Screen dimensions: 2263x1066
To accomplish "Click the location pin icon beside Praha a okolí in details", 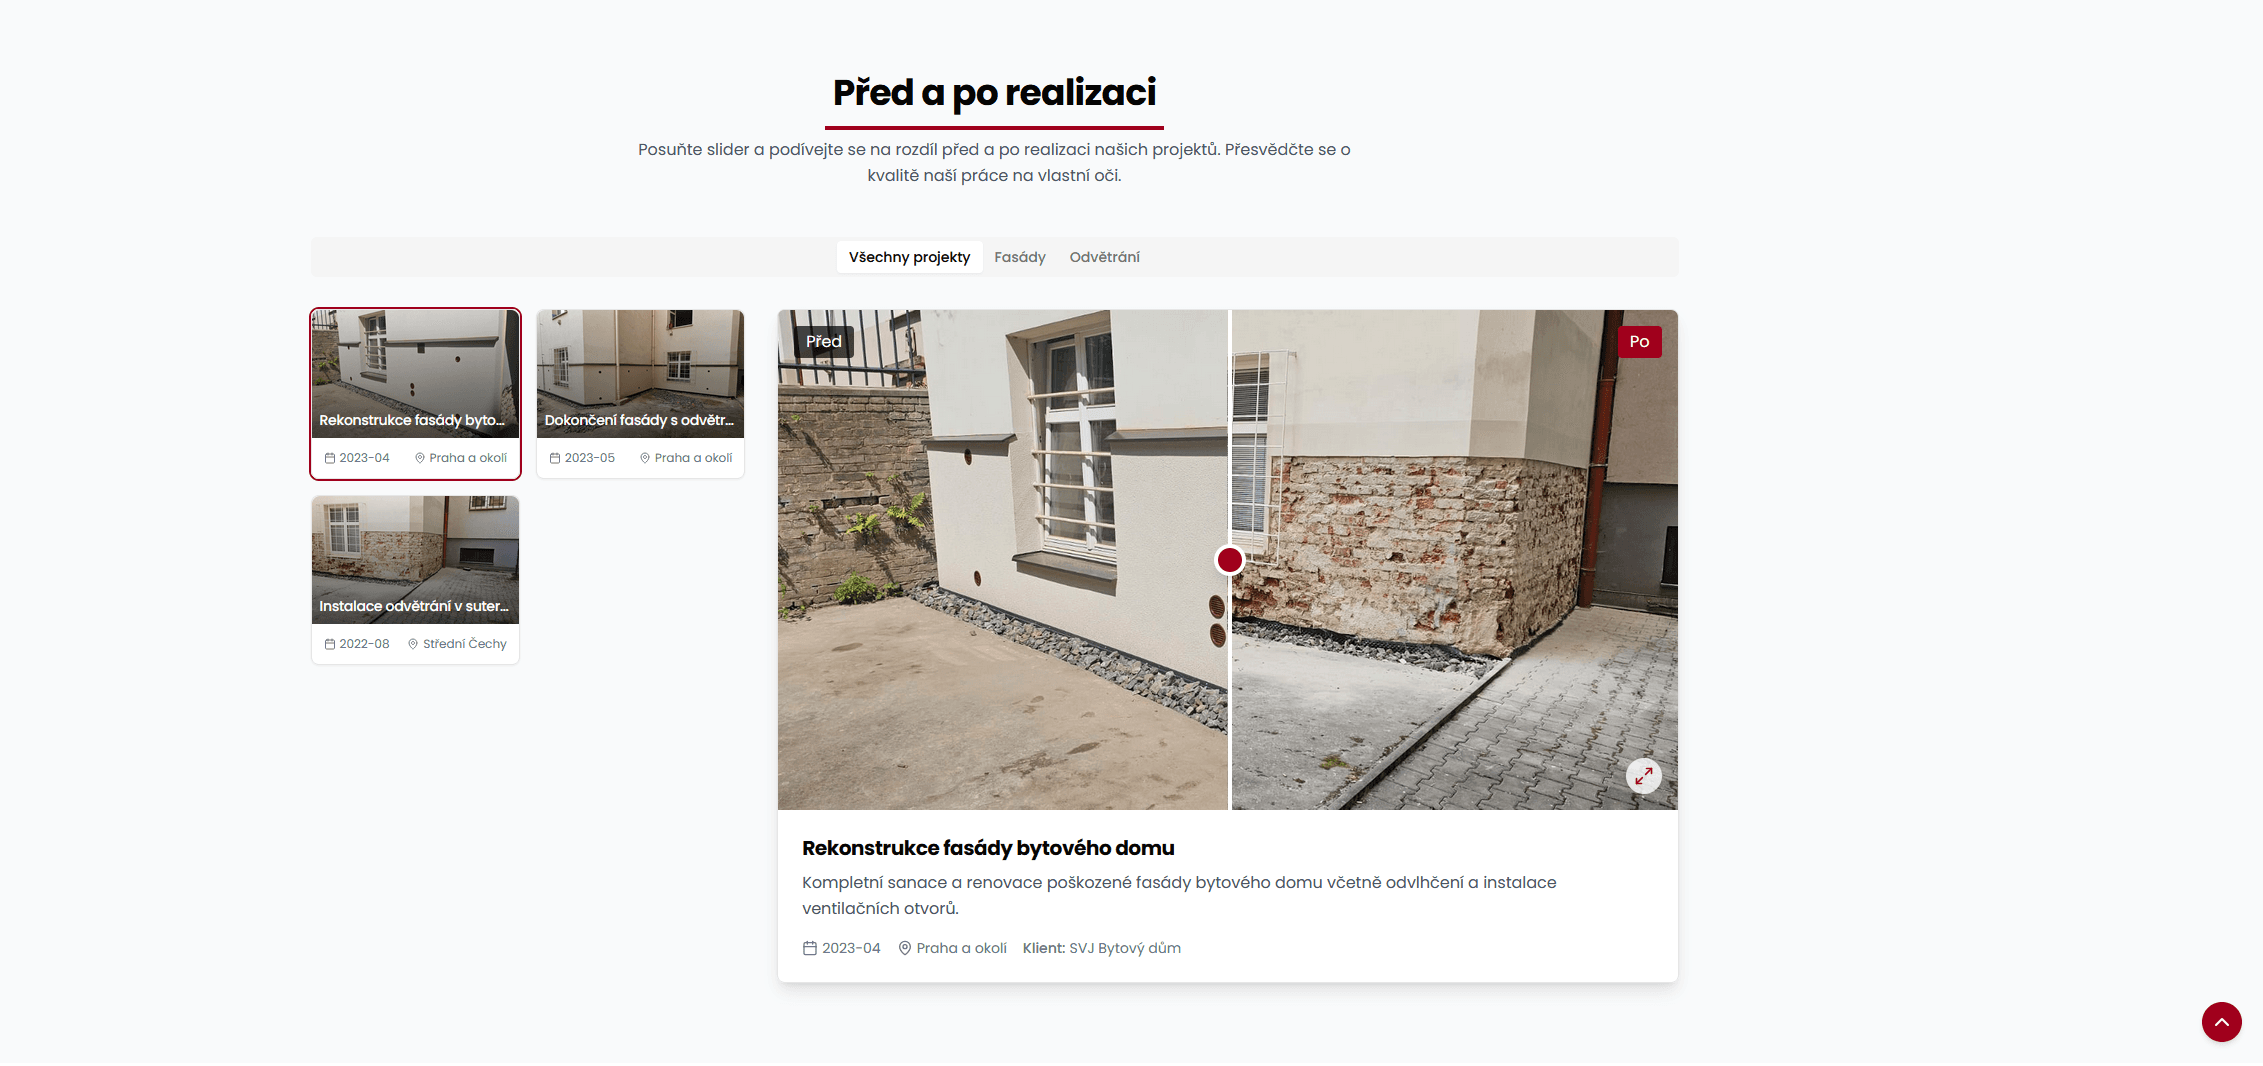I will tap(904, 948).
